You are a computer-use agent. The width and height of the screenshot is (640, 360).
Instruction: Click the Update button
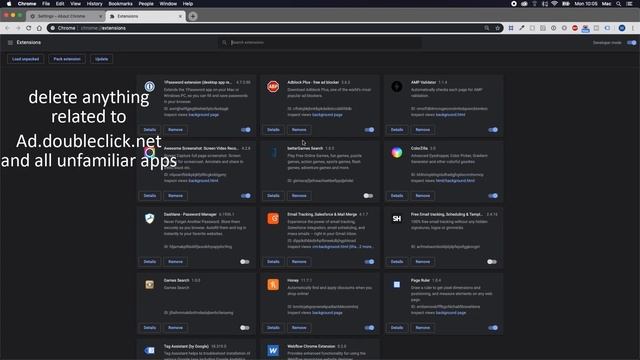(102, 59)
